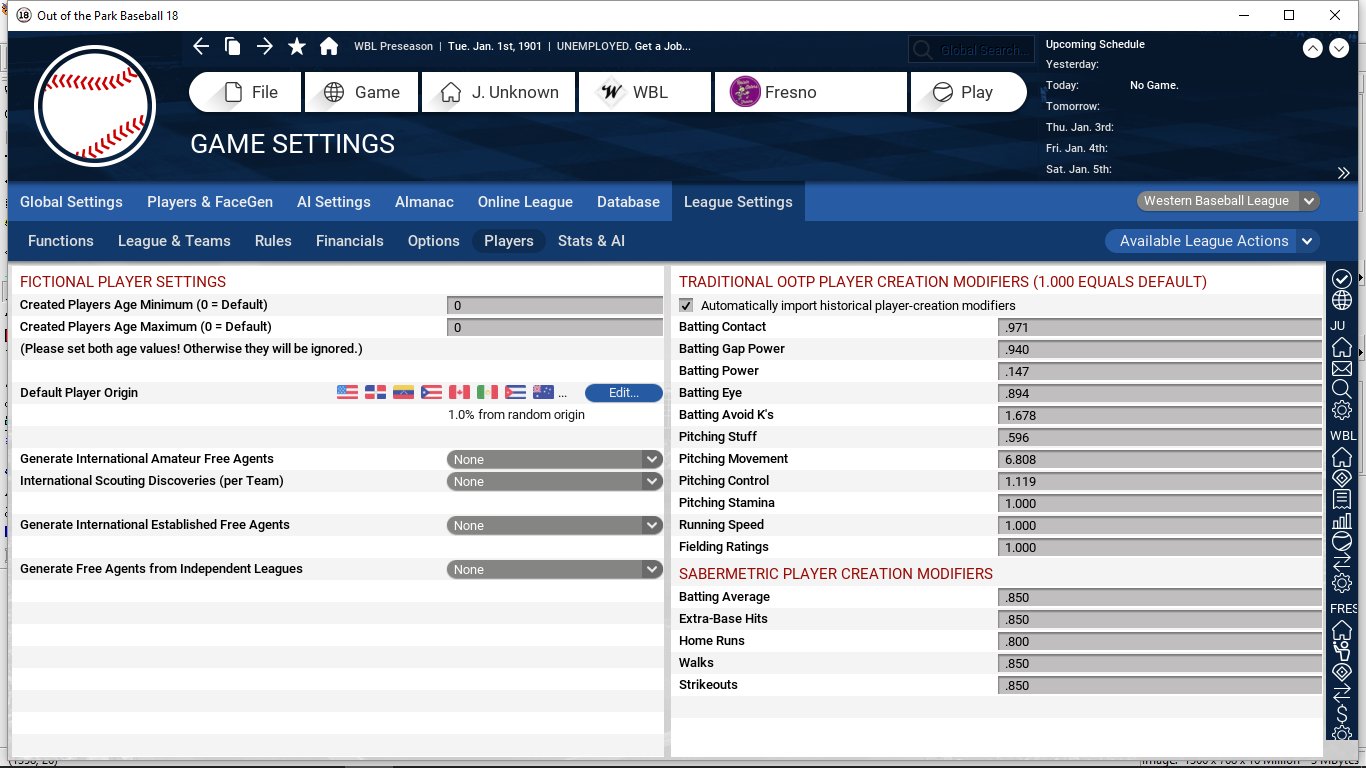Open the Western Baseball League selector
Screen dimensions: 1366x768
[x=1228, y=201]
